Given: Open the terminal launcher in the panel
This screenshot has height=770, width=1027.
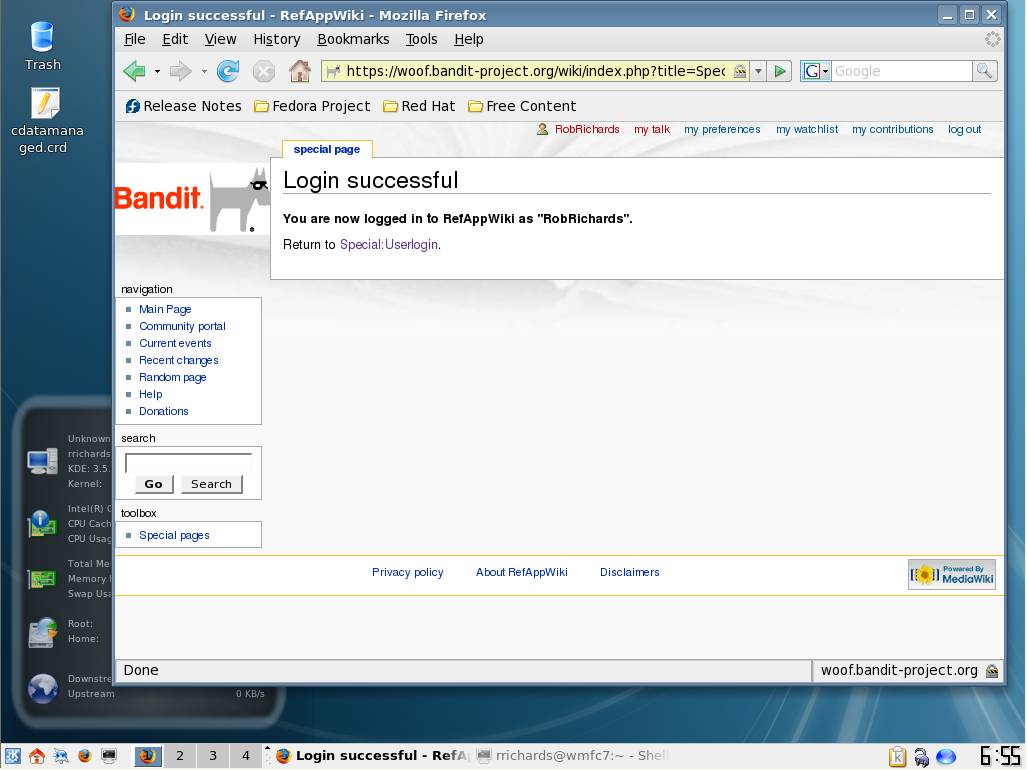Looking at the screenshot, I should coord(109,756).
